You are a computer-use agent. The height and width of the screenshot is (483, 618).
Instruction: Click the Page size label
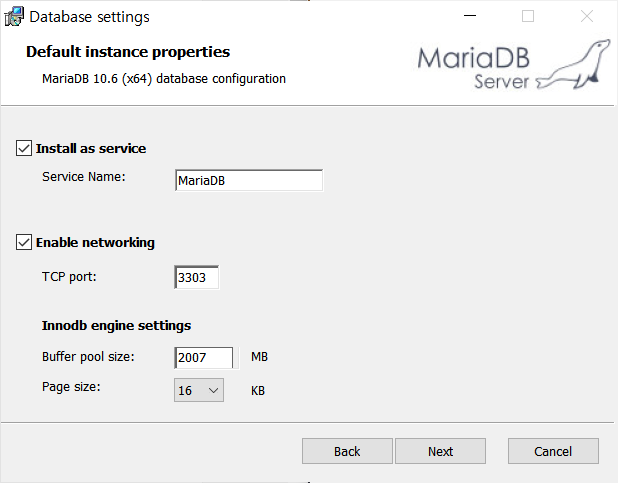click(71, 387)
